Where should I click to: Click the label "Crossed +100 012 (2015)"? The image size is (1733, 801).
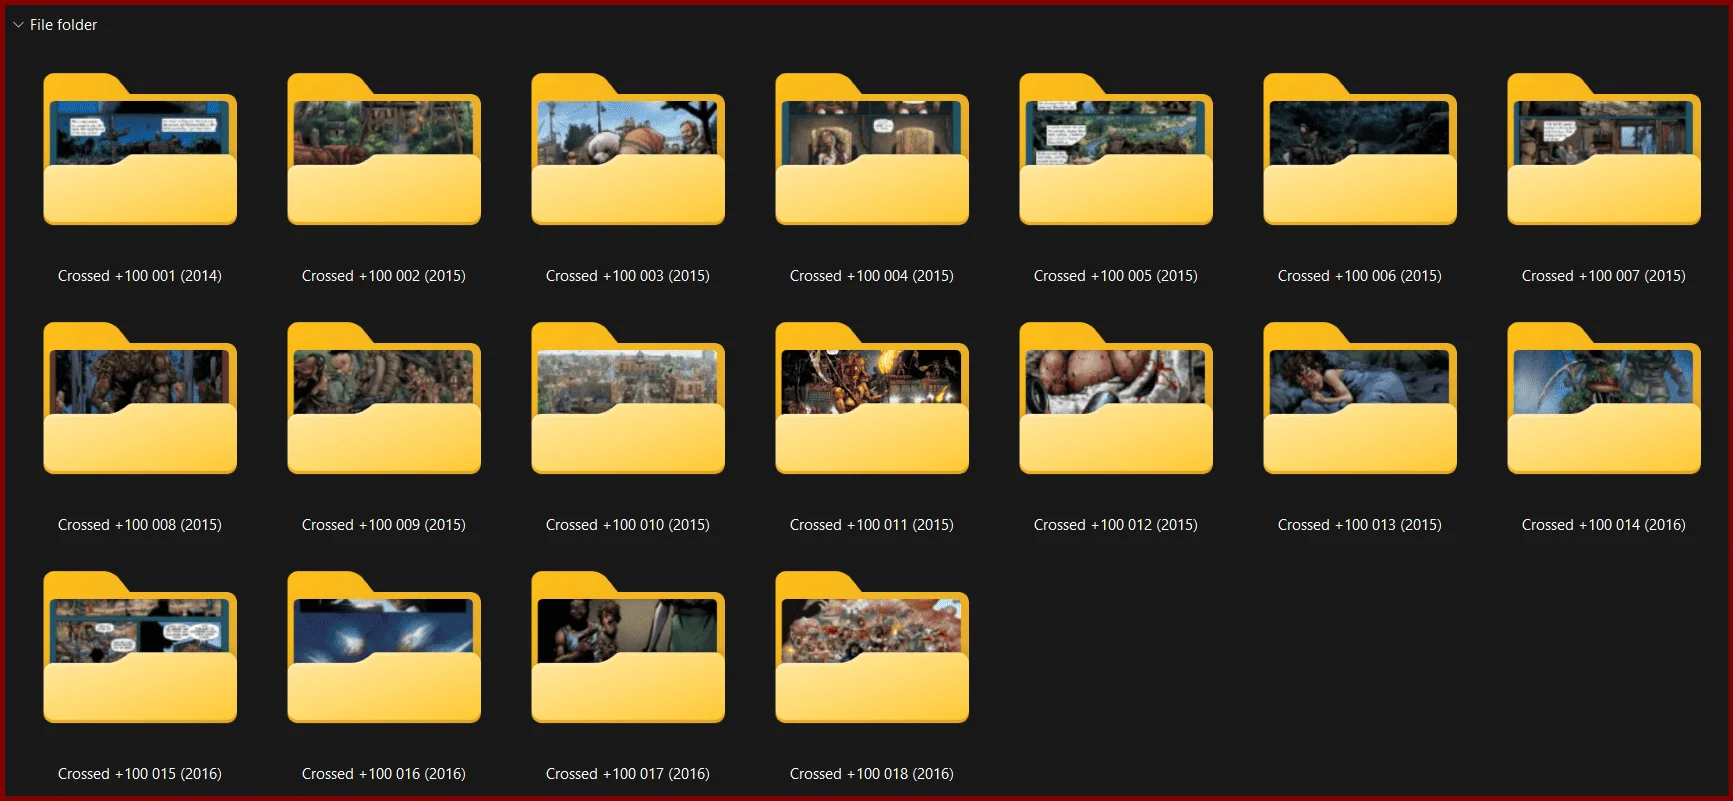1116,525
